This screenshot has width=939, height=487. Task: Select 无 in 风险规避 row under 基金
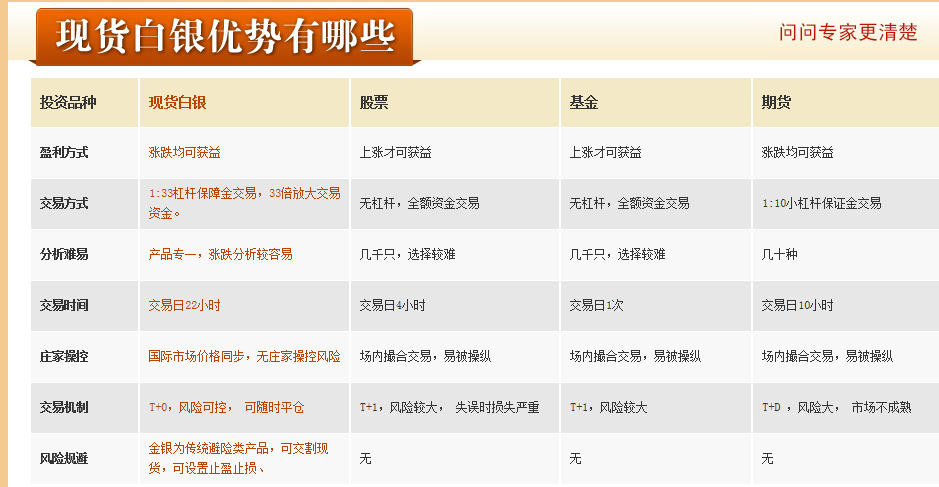[x=575, y=459]
